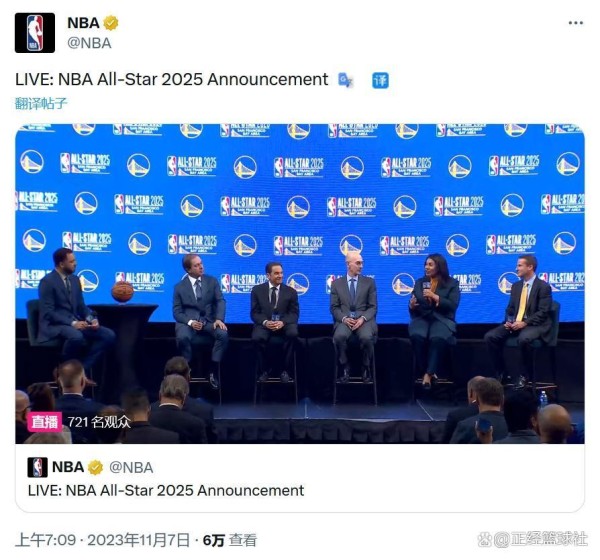Open the @NBA handle at top
The width and height of the screenshot is (600, 560).
(x=89, y=43)
